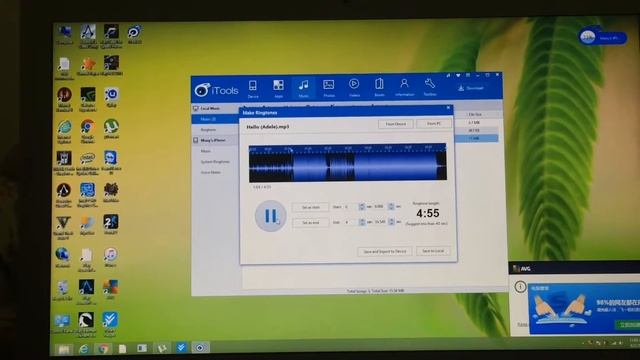The width and height of the screenshot is (640, 360).
Task: Open the blue double-checkmark desktop shortcut
Action: 110,324
